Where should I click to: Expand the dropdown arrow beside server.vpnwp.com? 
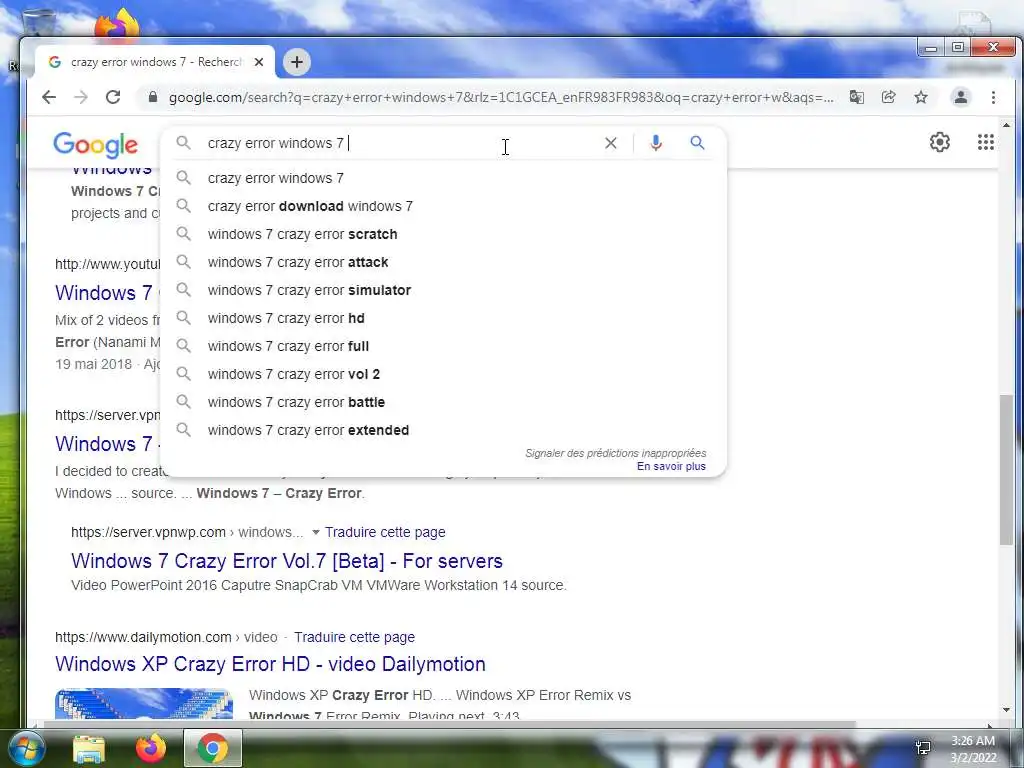[x=316, y=532]
